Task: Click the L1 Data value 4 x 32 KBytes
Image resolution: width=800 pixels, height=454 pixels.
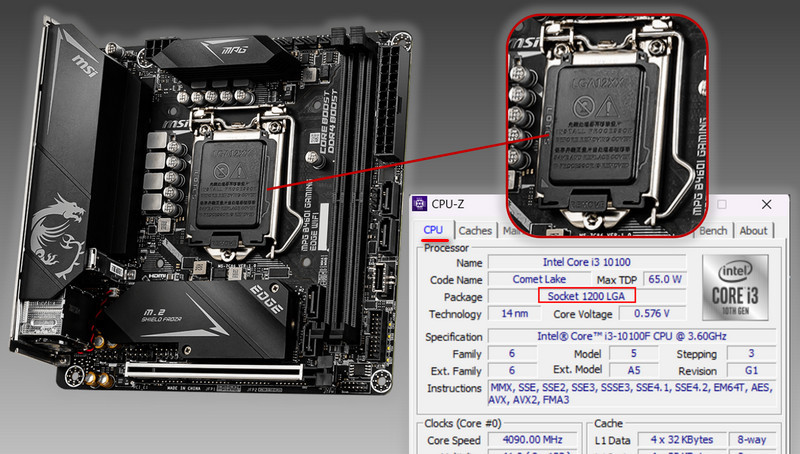Action: tap(682, 439)
